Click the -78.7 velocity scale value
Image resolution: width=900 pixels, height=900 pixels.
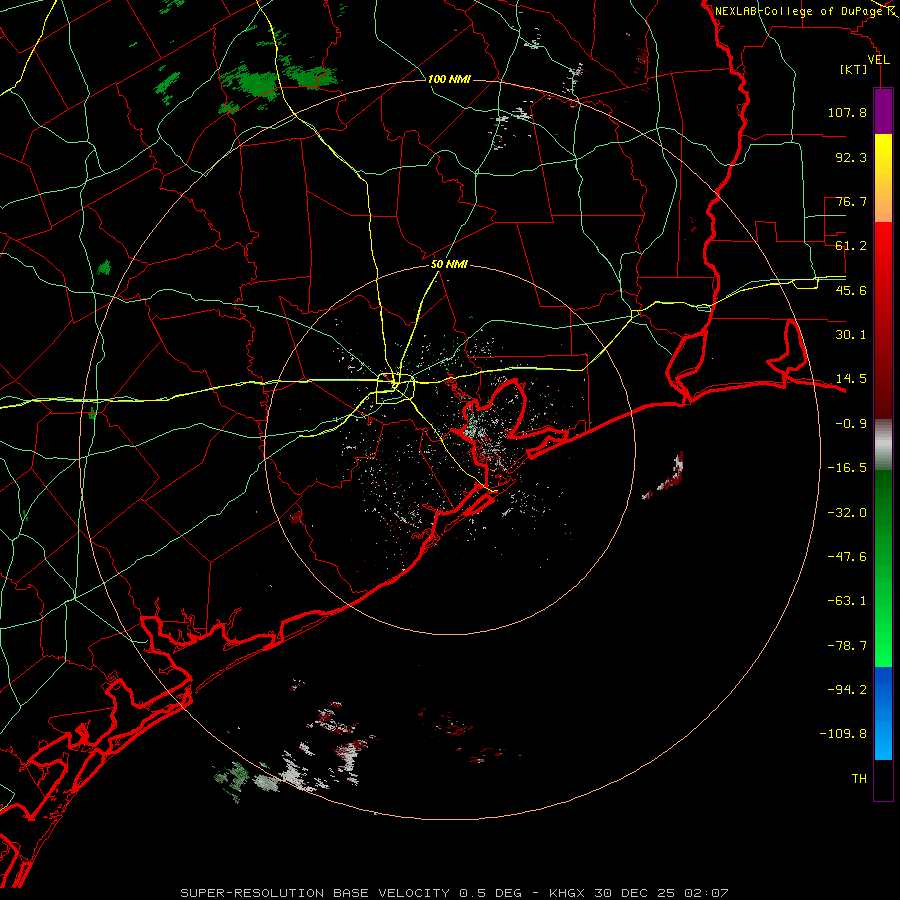[847, 646]
